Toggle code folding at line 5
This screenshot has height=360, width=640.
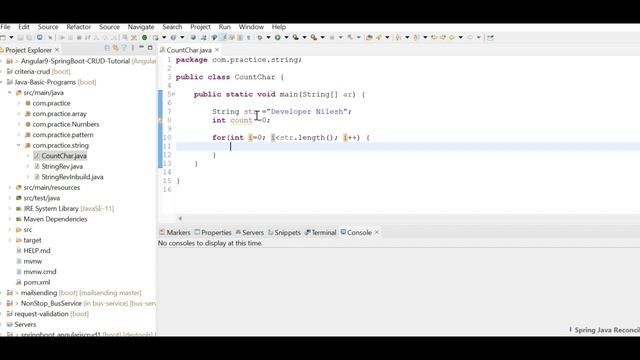173,94
